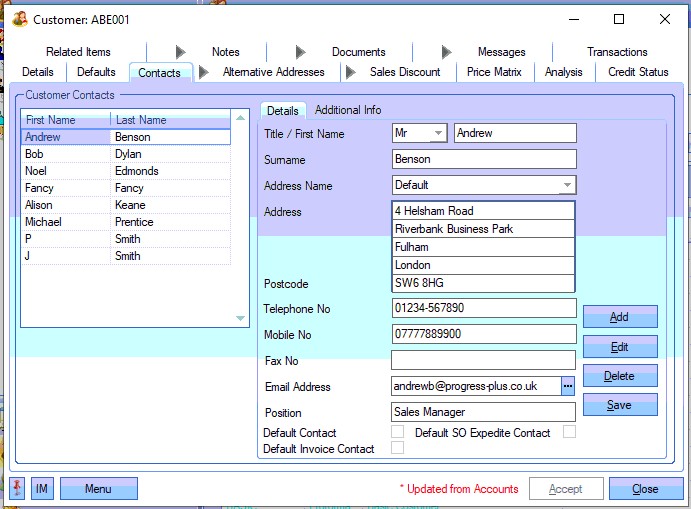The width and height of the screenshot is (691, 509).
Task: Click the ellipsis button beside Email Address
Action: pyautogui.click(x=568, y=386)
